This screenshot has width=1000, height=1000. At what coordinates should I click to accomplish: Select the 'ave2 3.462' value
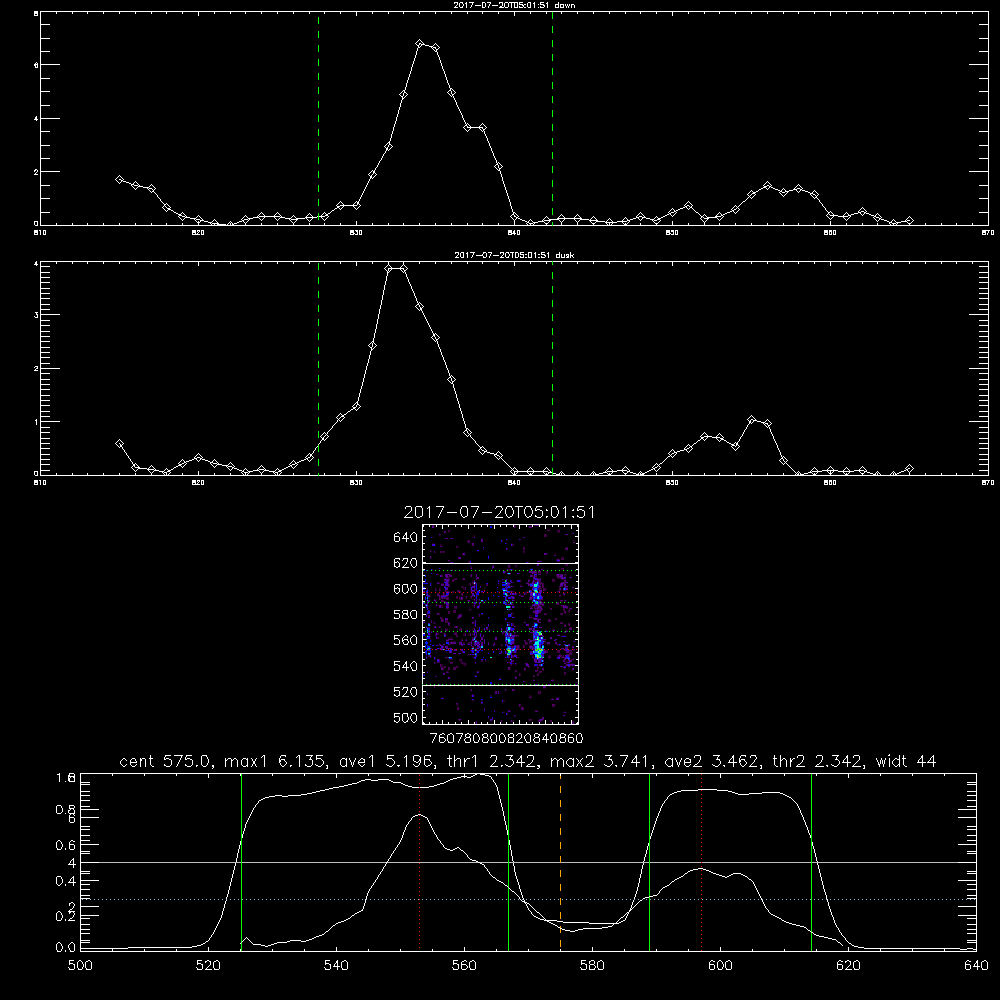pos(712,761)
